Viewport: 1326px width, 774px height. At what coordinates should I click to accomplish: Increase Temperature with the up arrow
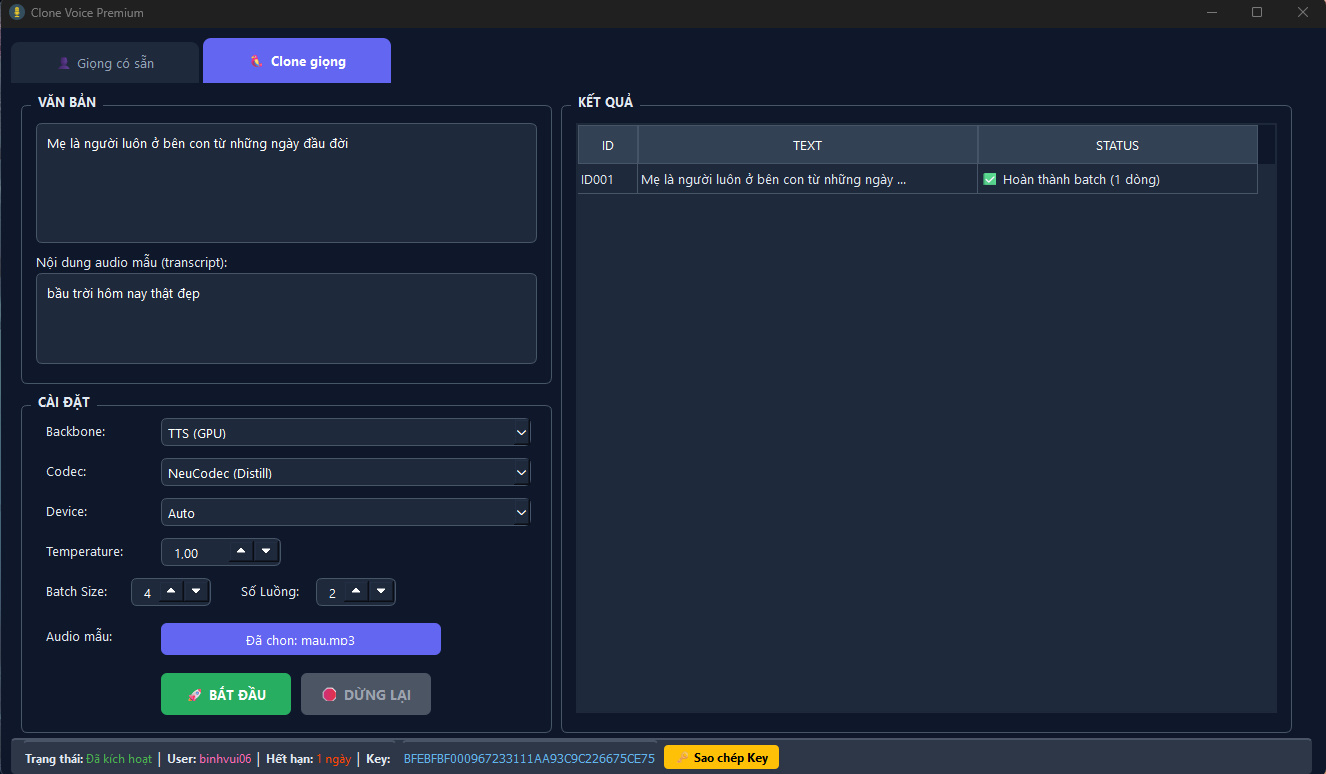241,551
